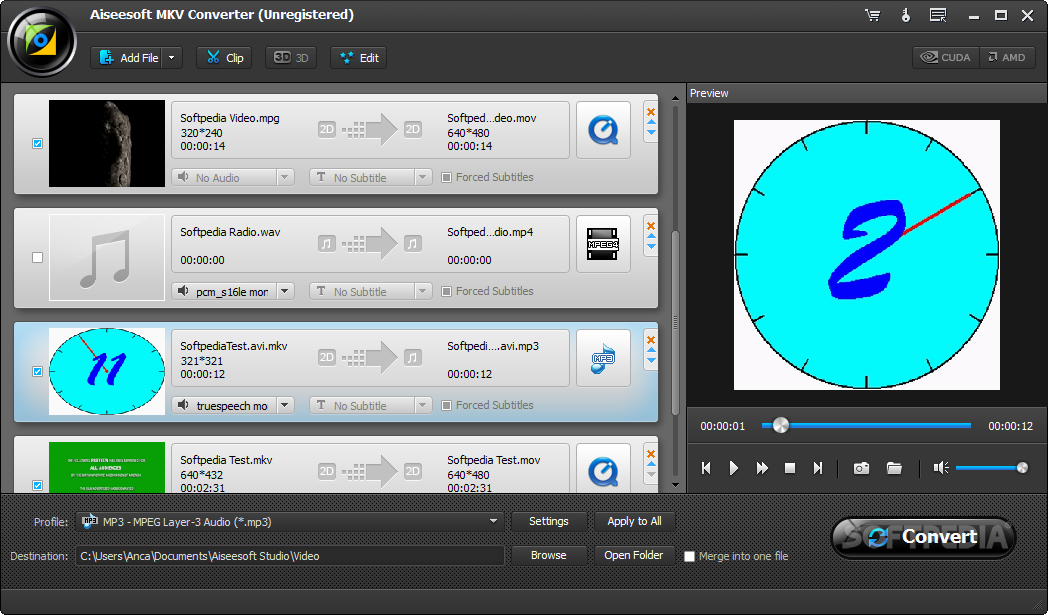The image size is (1048, 615).
Task: Play the preview video
Action: click(x=734, y=468)
